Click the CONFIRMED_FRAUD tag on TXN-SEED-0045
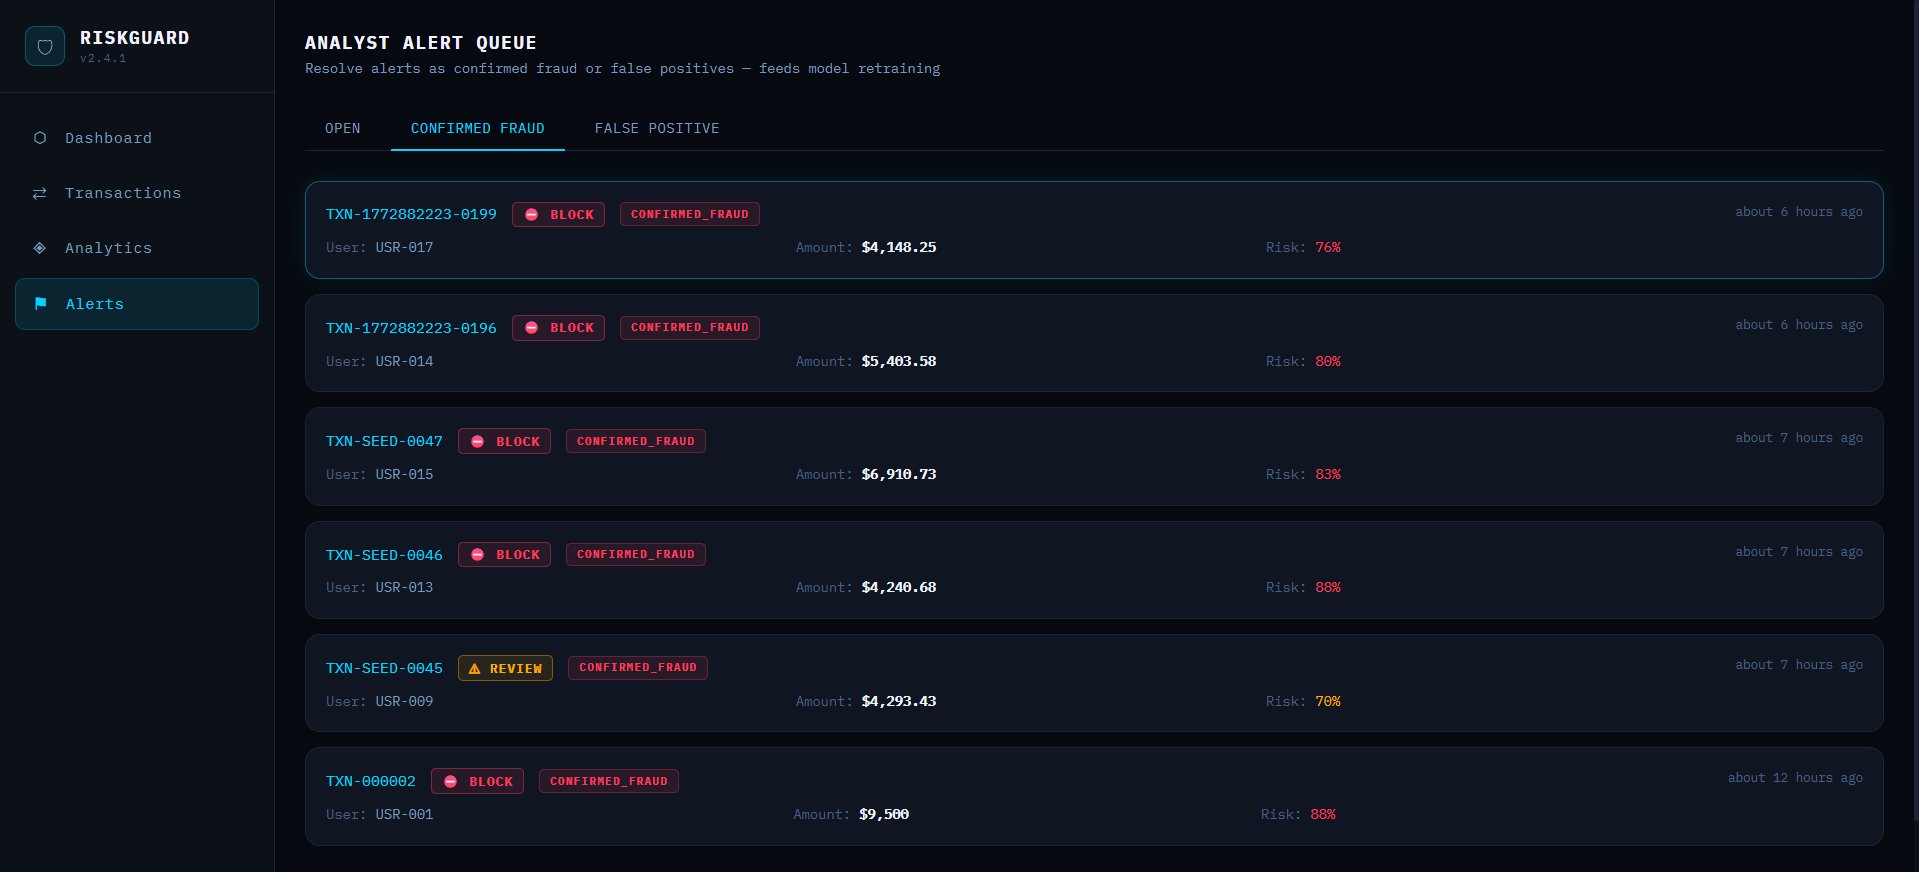Screen dimensions: 1919x872 click(x=638, y=668)
